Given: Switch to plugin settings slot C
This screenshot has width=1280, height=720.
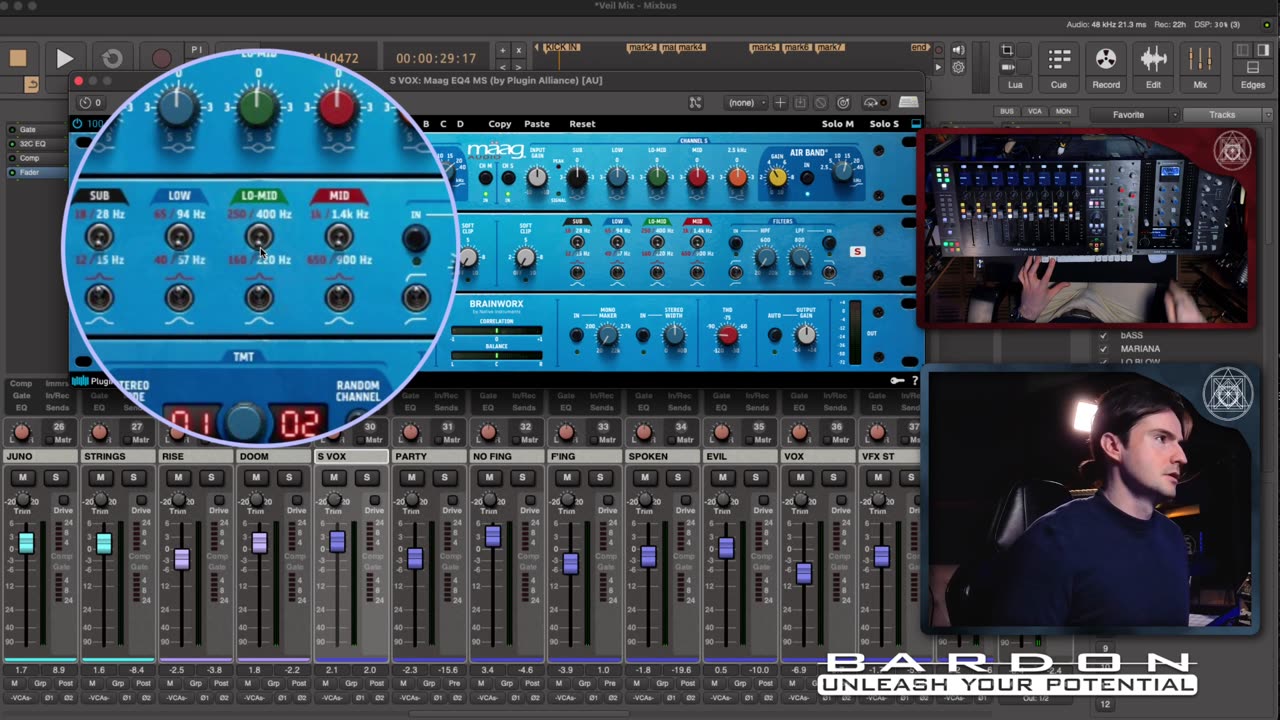Looking at the screenshot, I should (443, 124).
